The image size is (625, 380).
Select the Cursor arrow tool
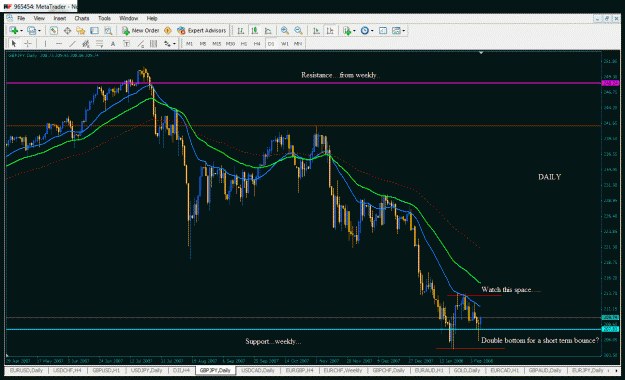point(14,43)
